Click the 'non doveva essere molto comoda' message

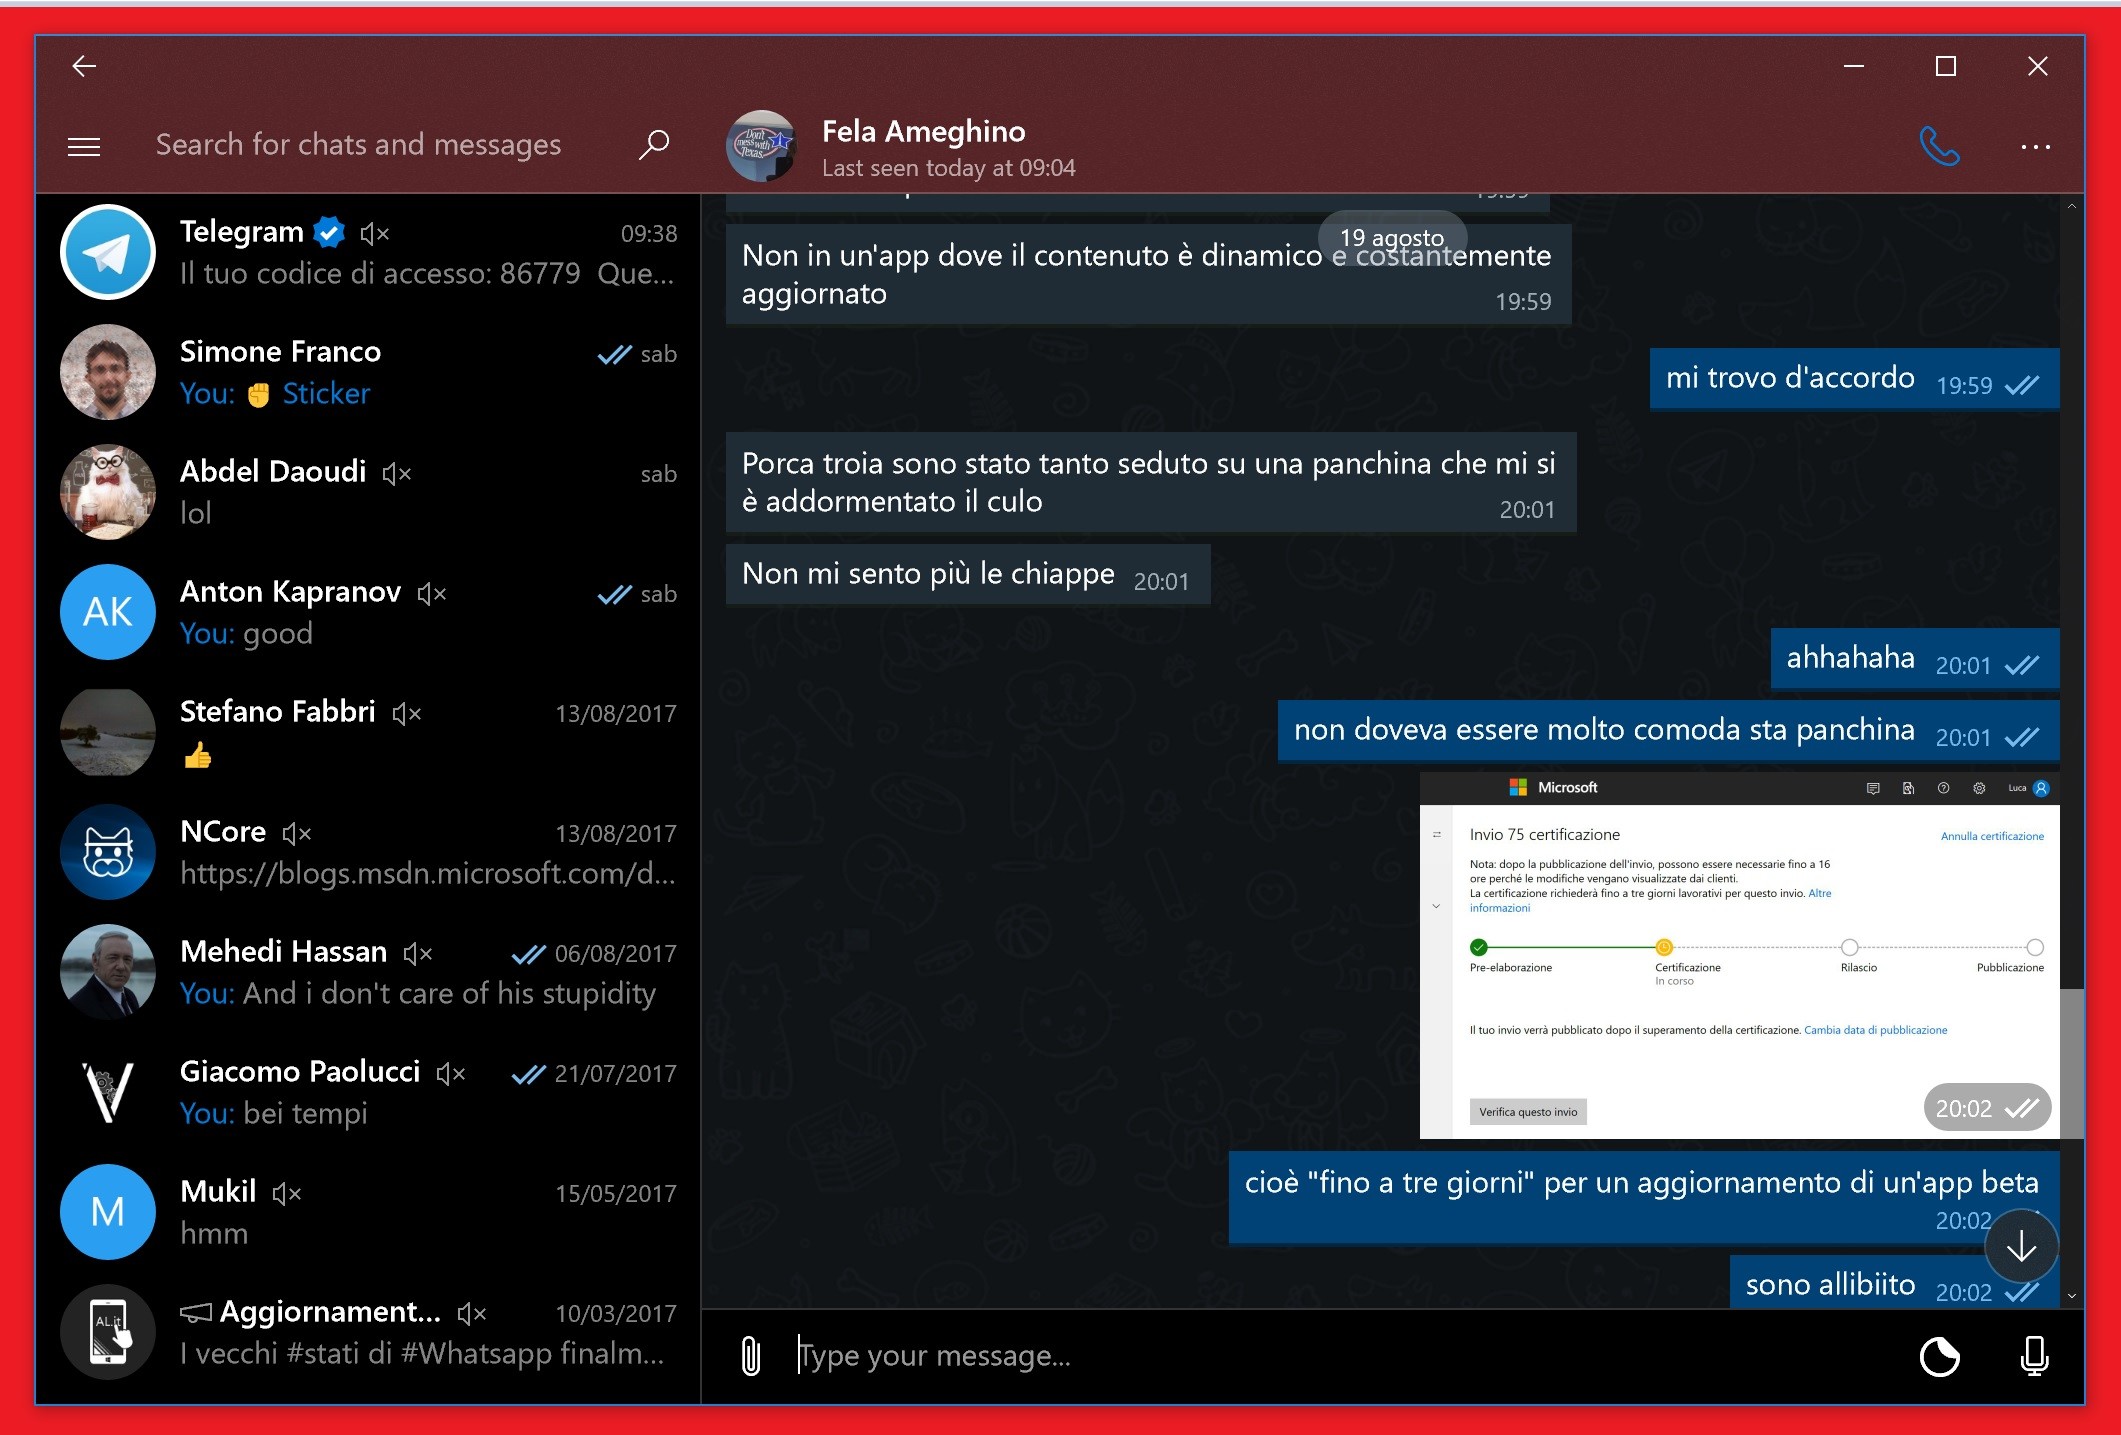coord(1668,731)
